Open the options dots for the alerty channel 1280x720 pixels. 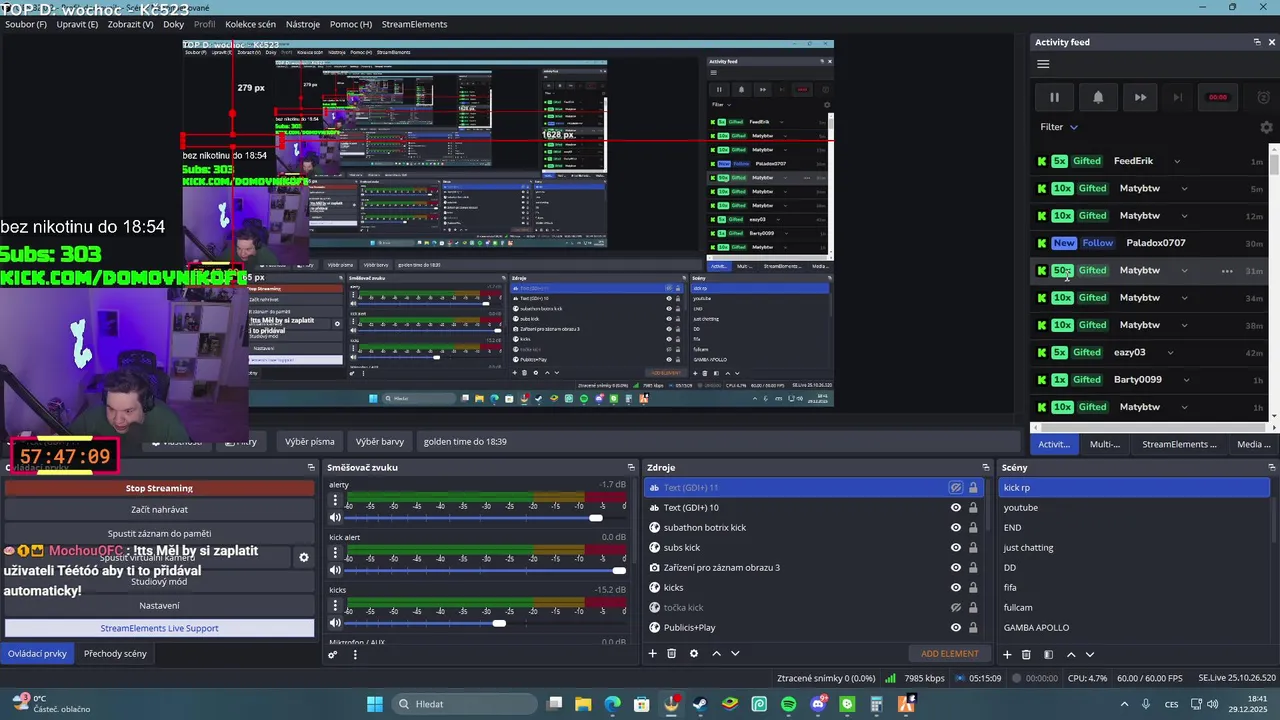coord(335,499)
